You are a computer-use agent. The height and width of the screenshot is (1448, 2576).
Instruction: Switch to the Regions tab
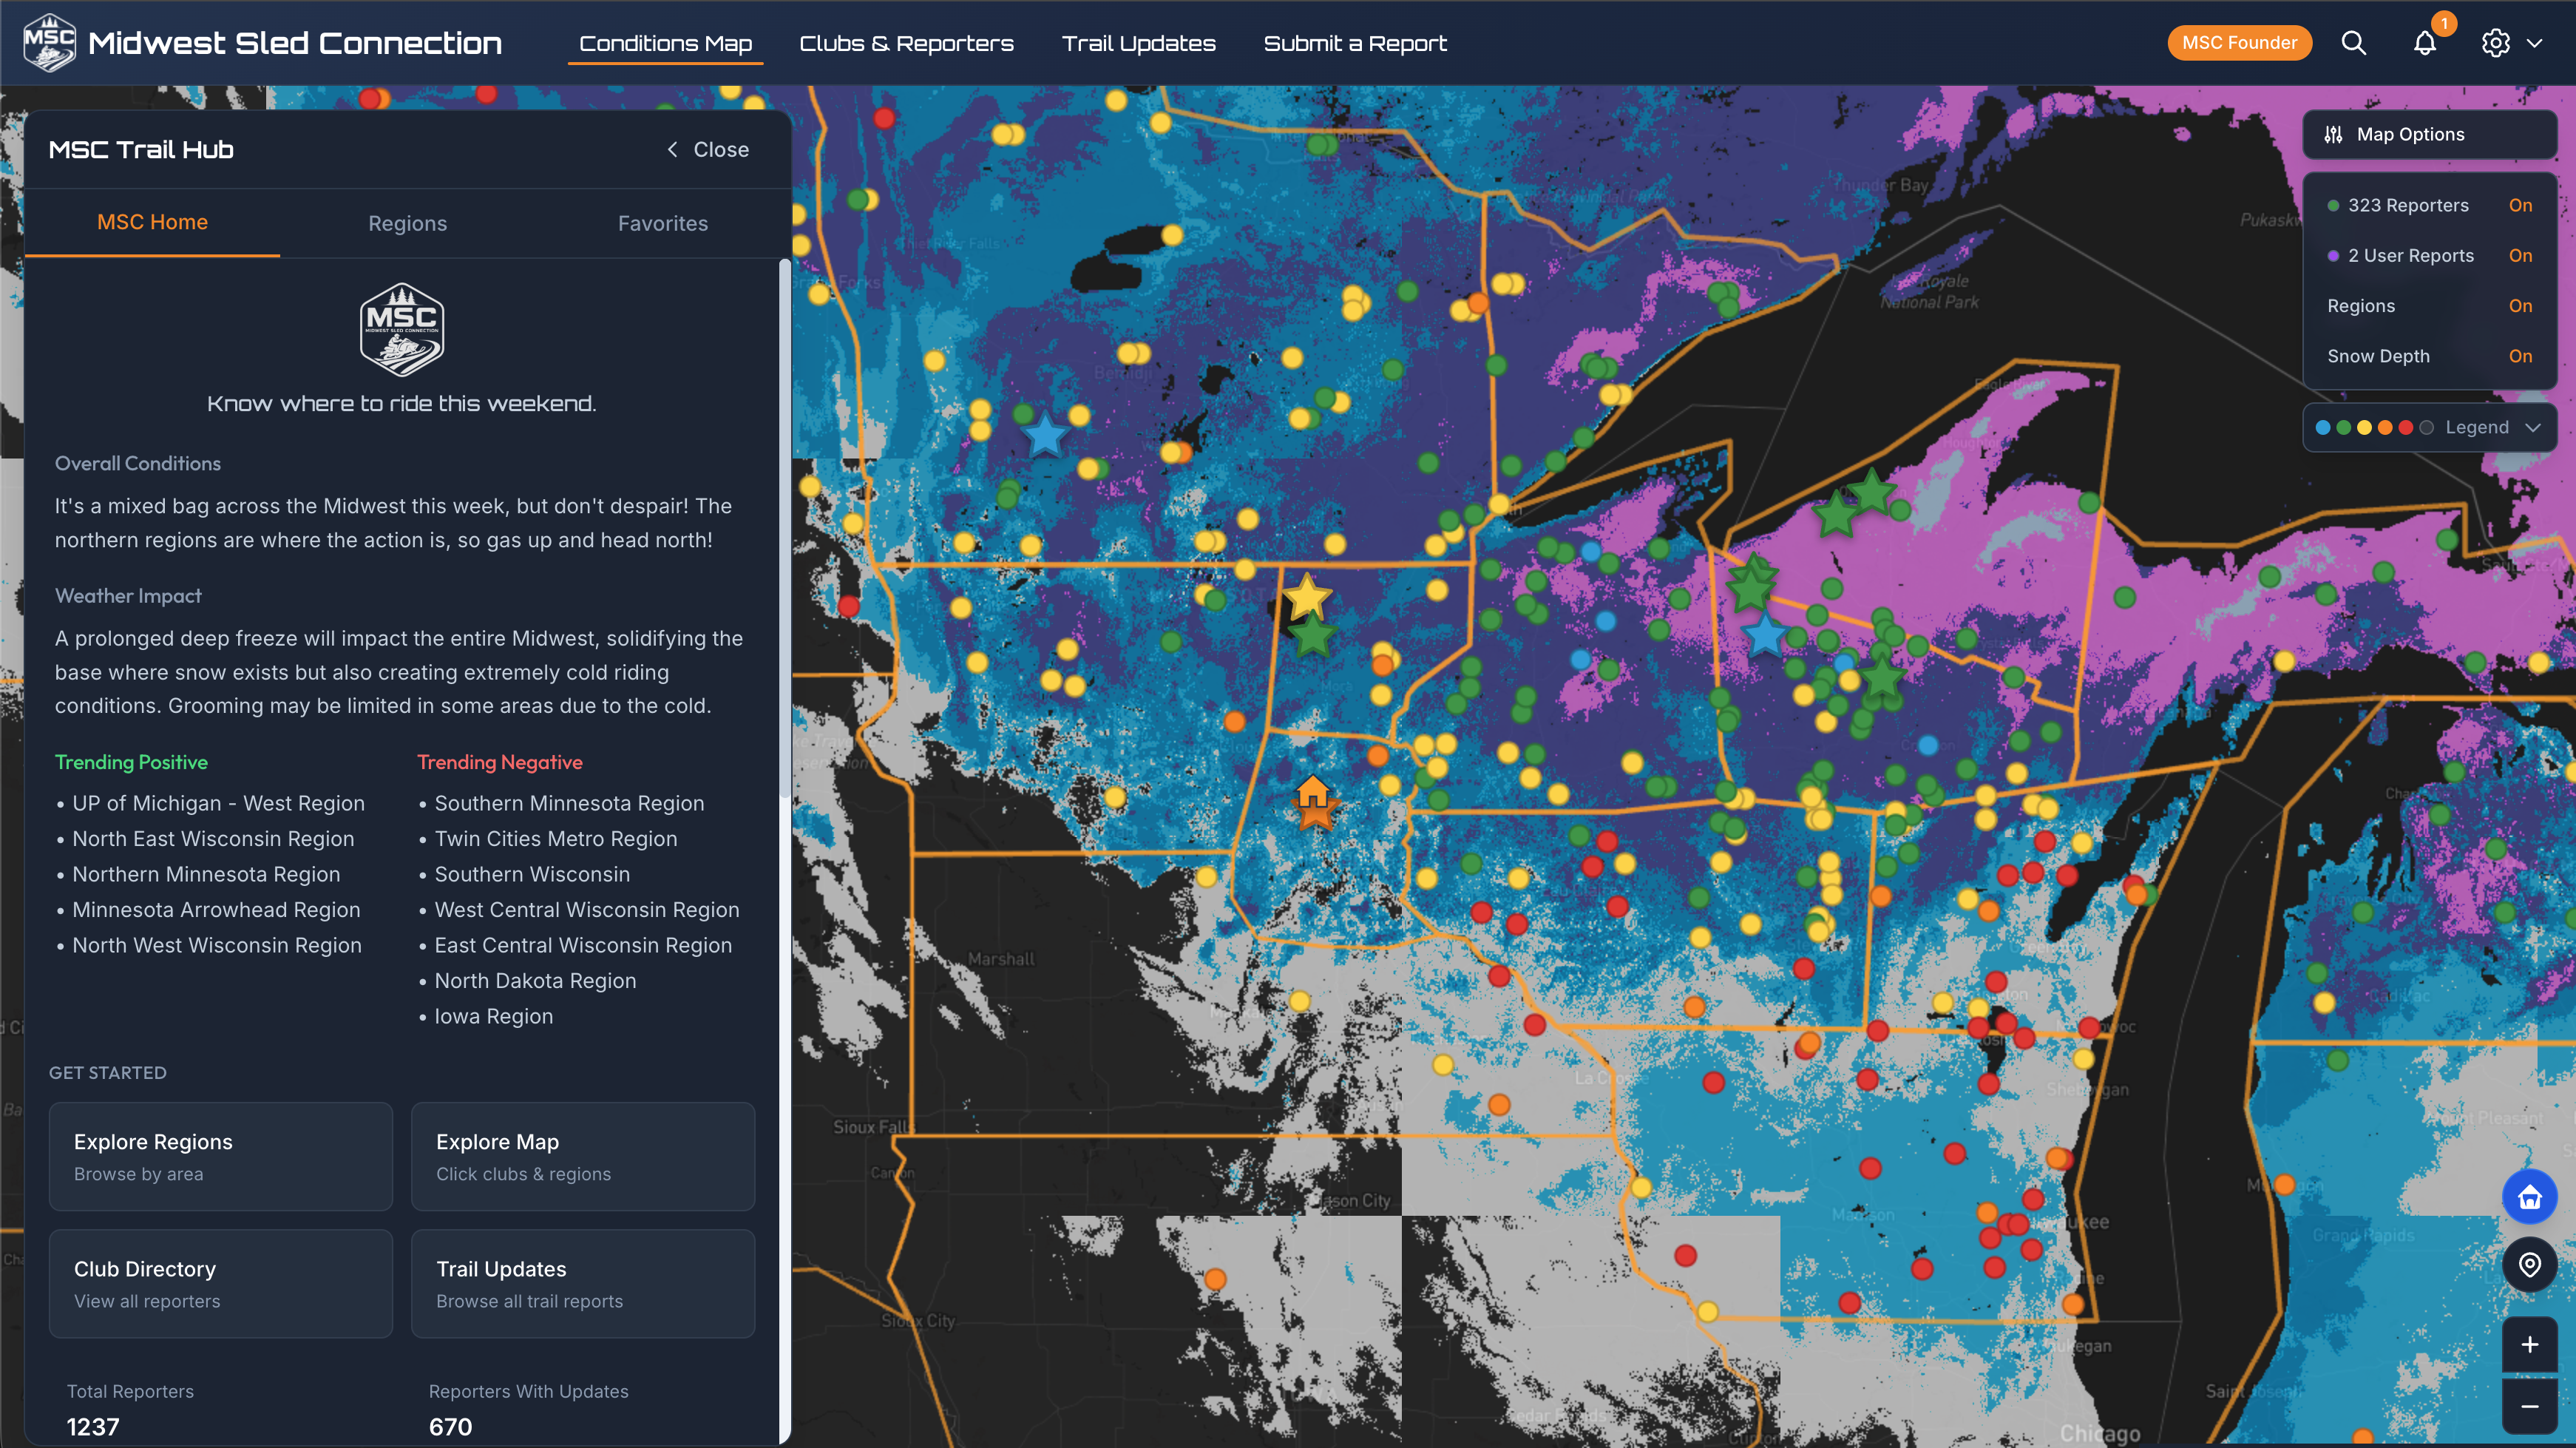point(407,223)
